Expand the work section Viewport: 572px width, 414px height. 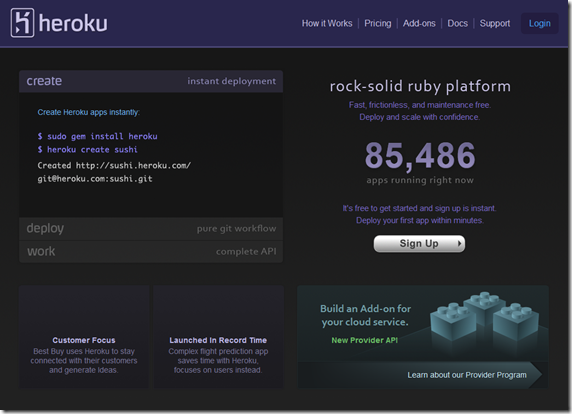[x=151, y=251]
